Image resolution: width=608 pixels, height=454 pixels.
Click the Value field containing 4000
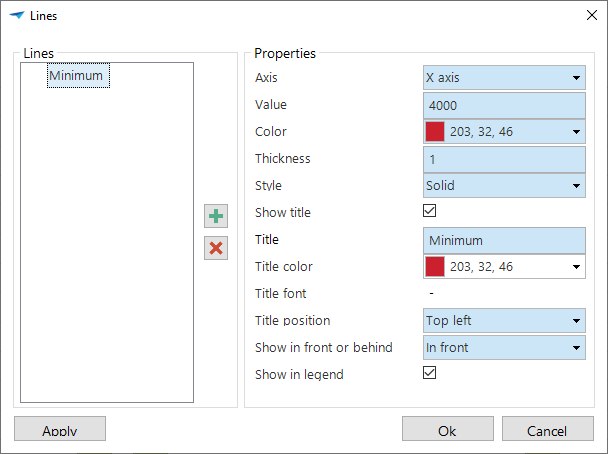[x=504, y=105]
